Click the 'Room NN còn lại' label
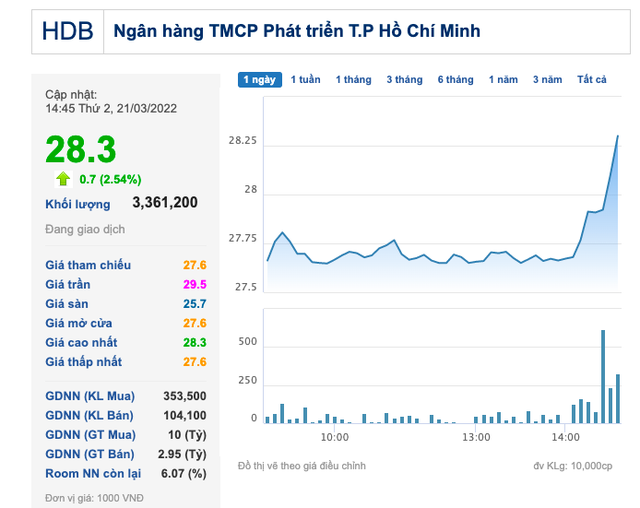The image size is (640, 508). (x=93, y=472)
